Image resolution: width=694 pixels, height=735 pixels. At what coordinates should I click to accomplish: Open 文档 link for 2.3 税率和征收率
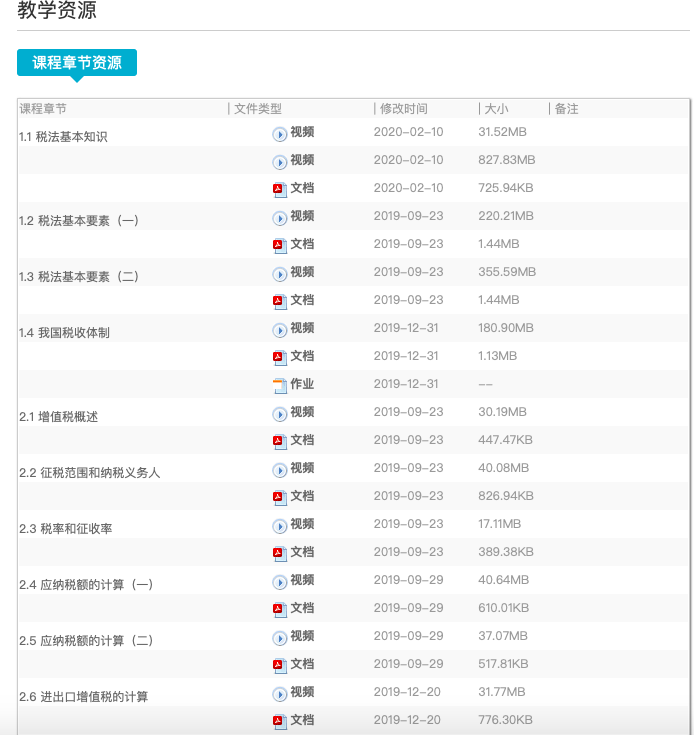[x=302, y=552]
